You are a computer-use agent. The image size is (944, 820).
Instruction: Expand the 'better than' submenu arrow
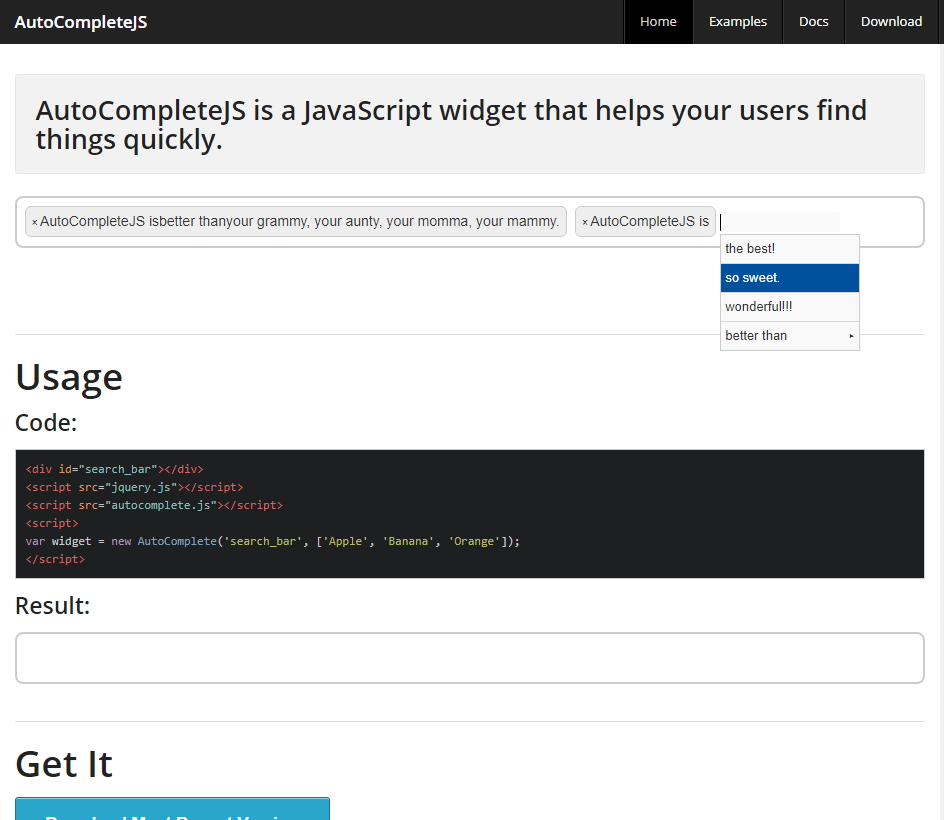[x=851, y=336]
